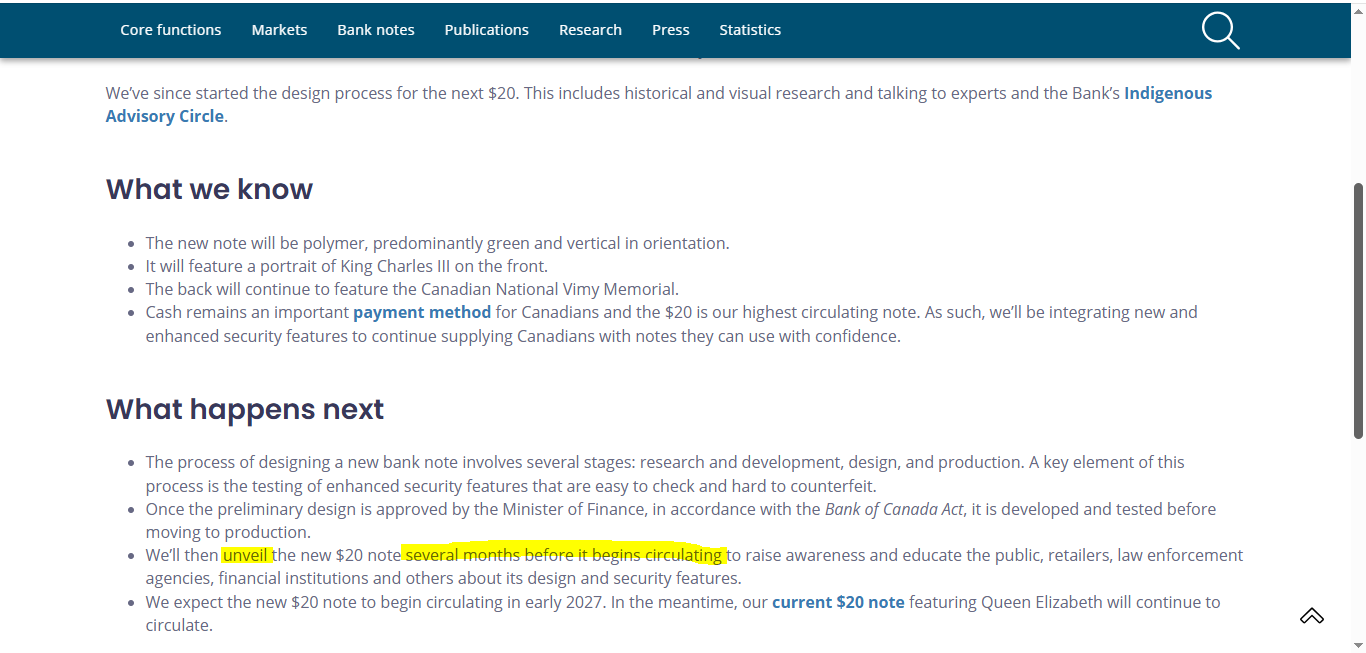
Task: Click highlighted "several months before it begins circulating"
Action: click(564, 555)
